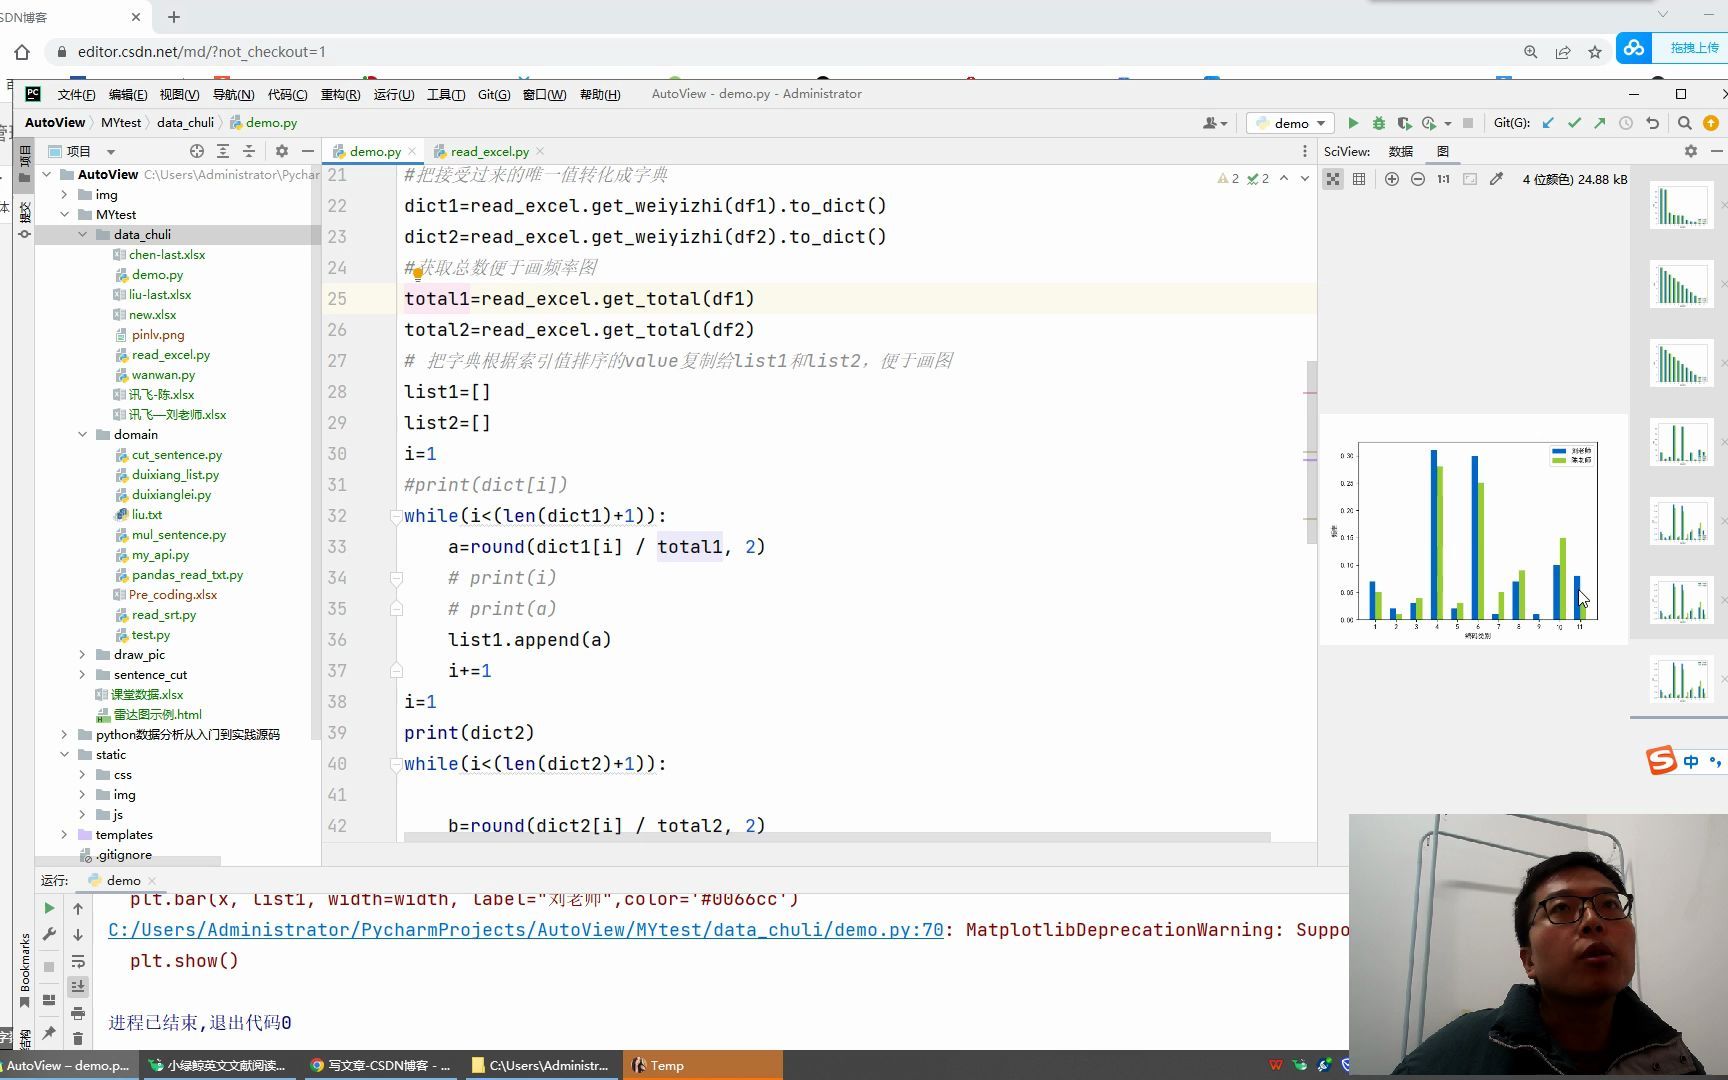
Task: Enable soft-wrap in the run console output
Action: click(x=79, y=961)
